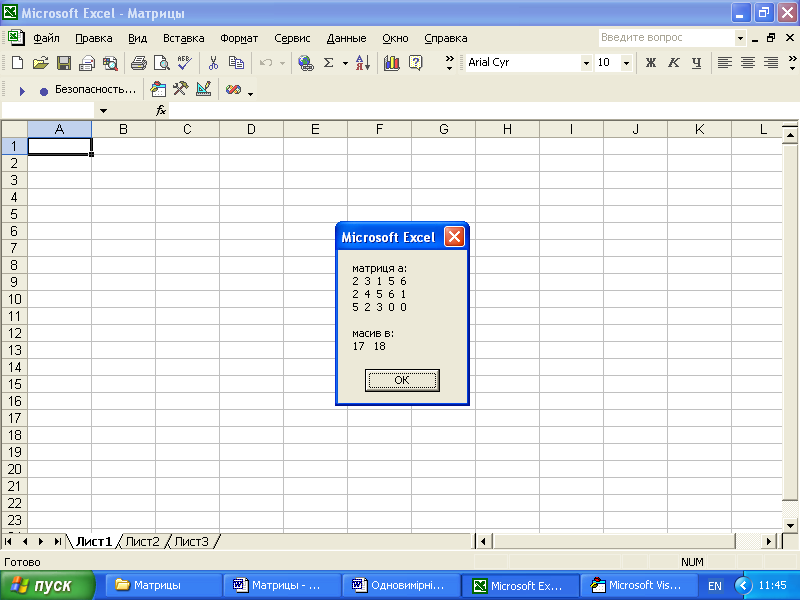Click the Run Macro play icon
This screenshot has width=800, height=600.
(x=21, y=91)
